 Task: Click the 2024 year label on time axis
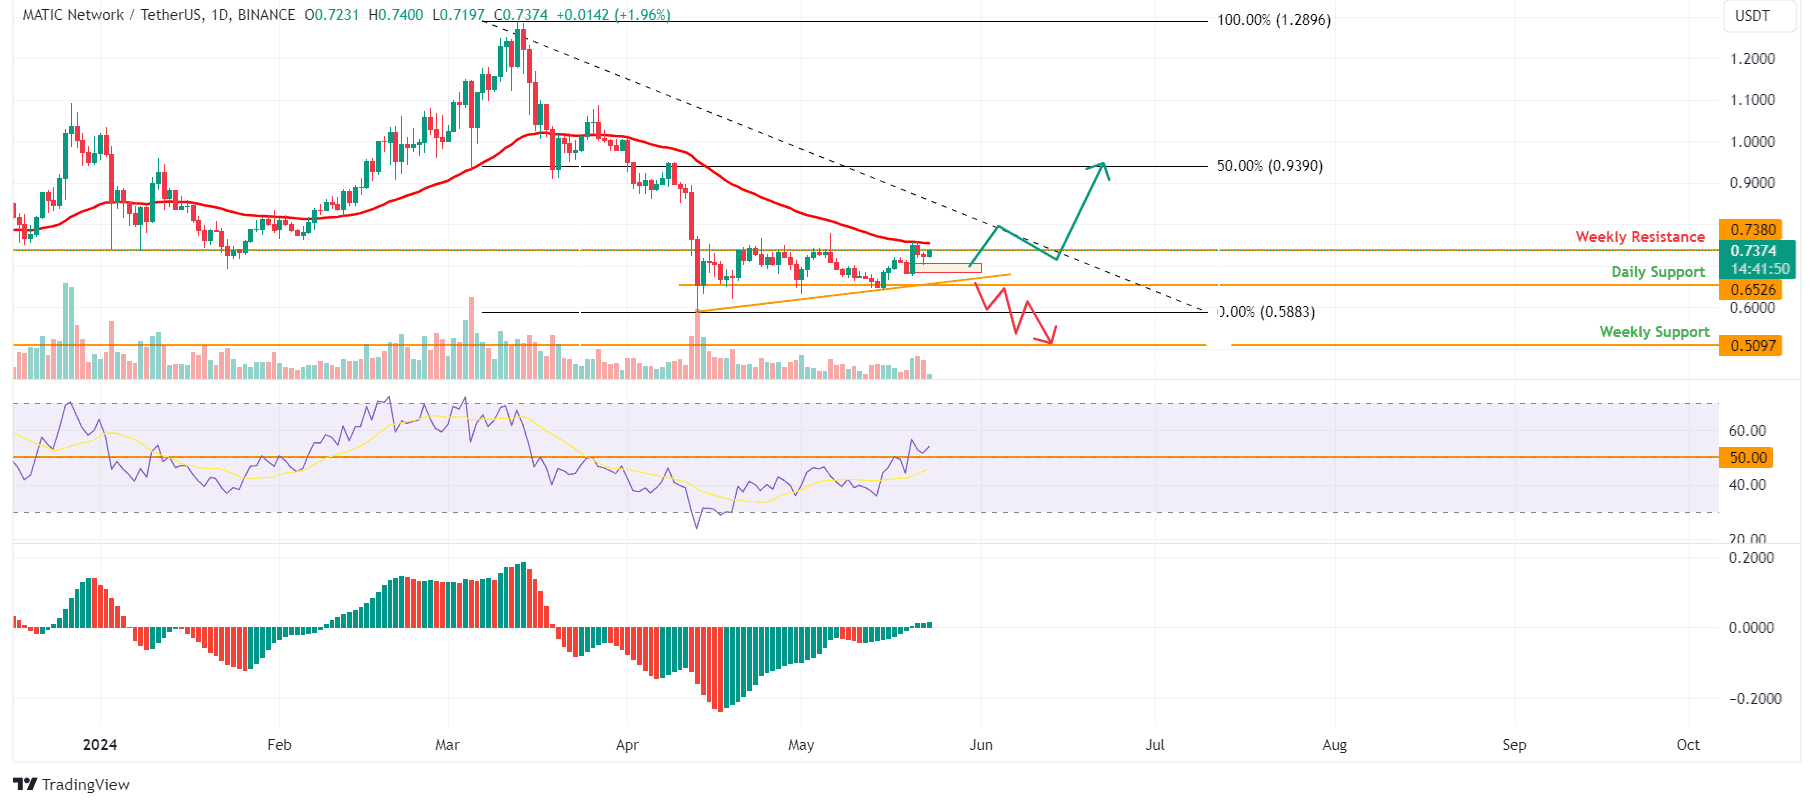click(x=100, y=745)
